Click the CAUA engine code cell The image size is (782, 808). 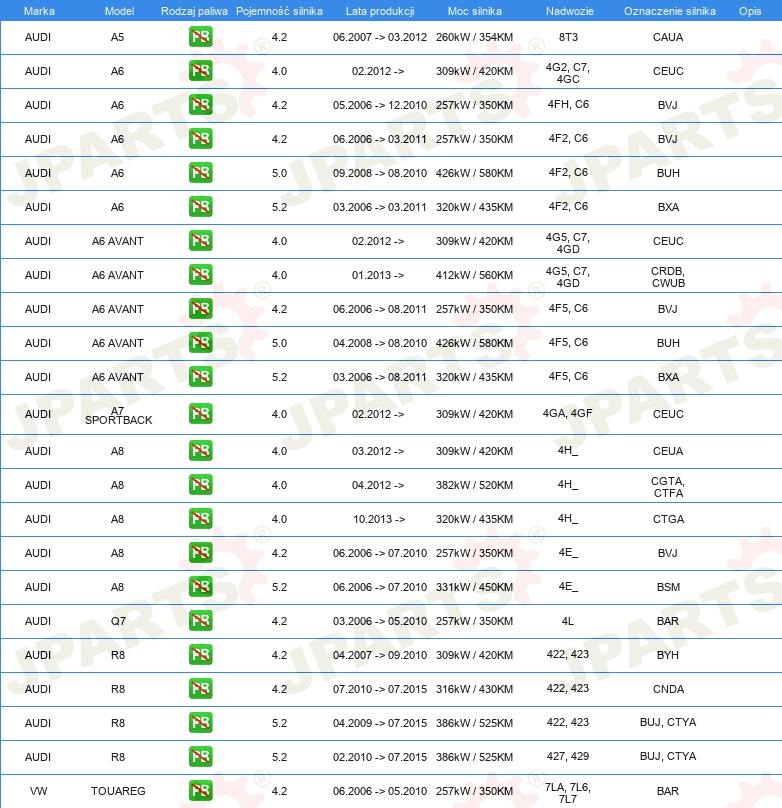click(668, 38)
